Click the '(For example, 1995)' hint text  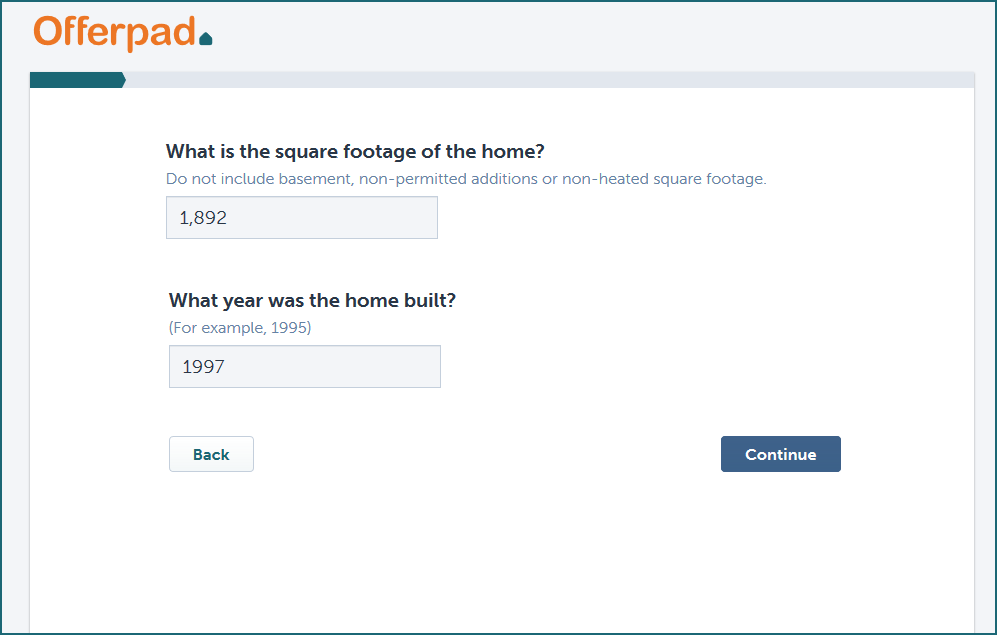(x=240, y=328)
